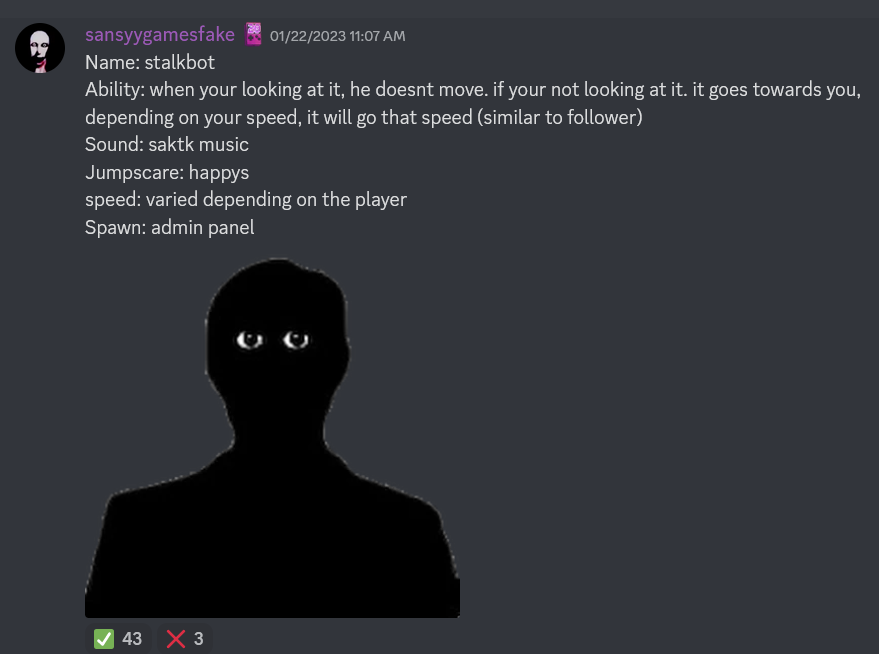Click the 'Jumpscare: happys' text line
This screenshot has height=654, width=879.
[x=167, y=172]
